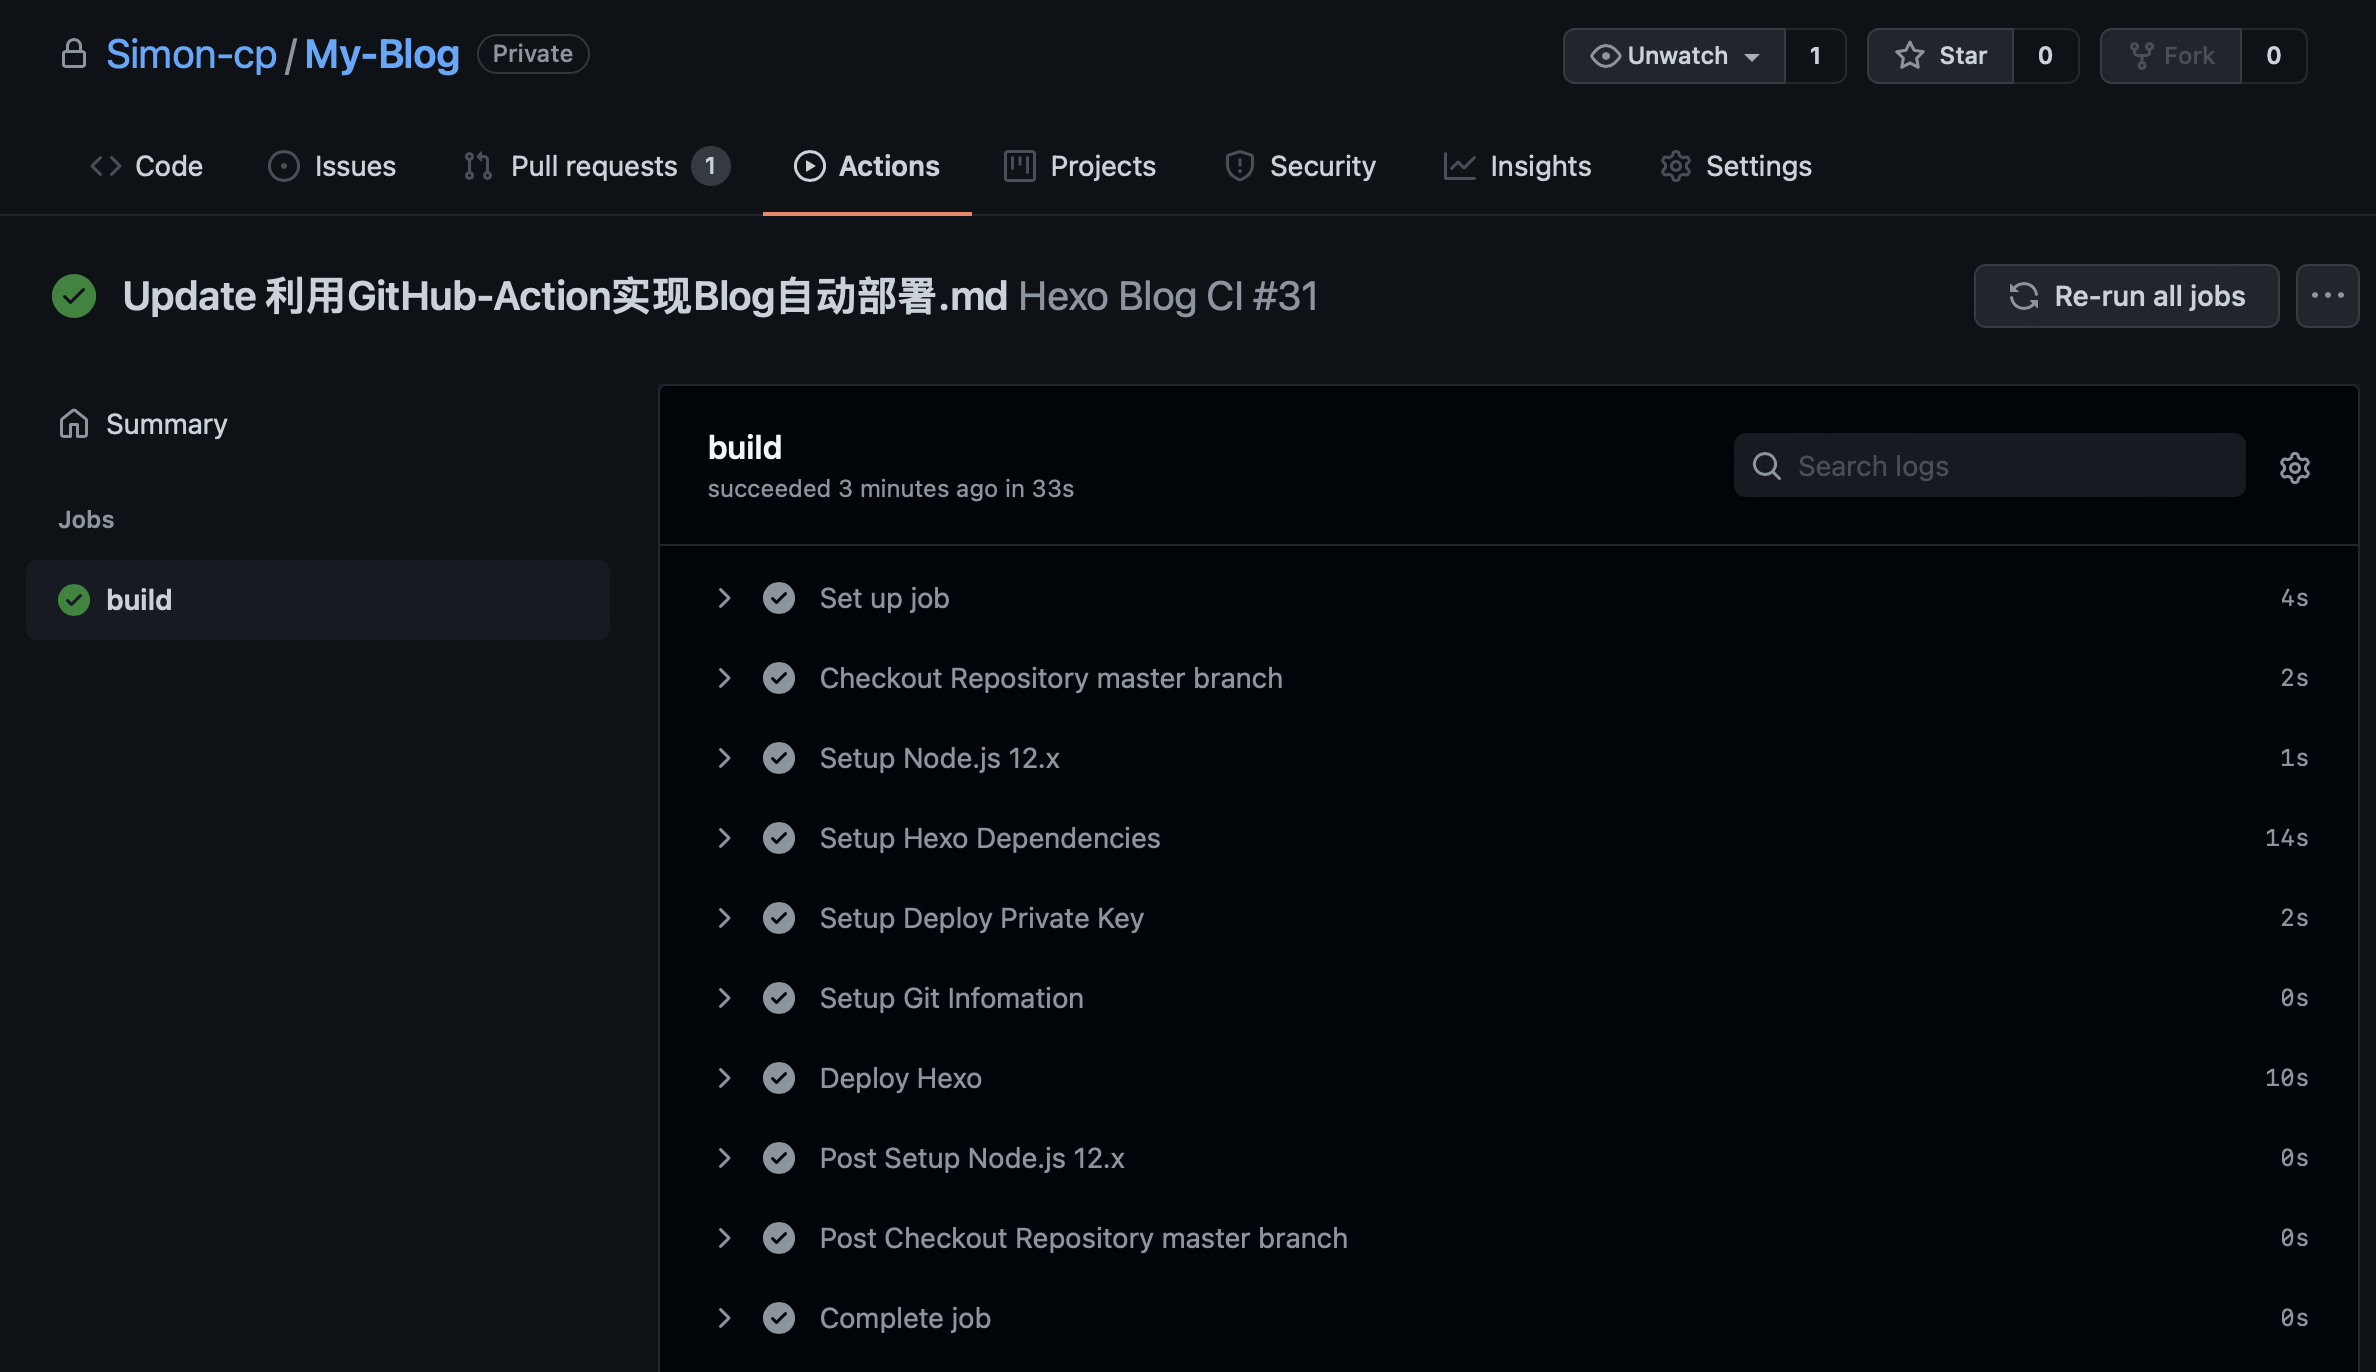
Task: Select the build job in sidebar
Action: [318, 600]
